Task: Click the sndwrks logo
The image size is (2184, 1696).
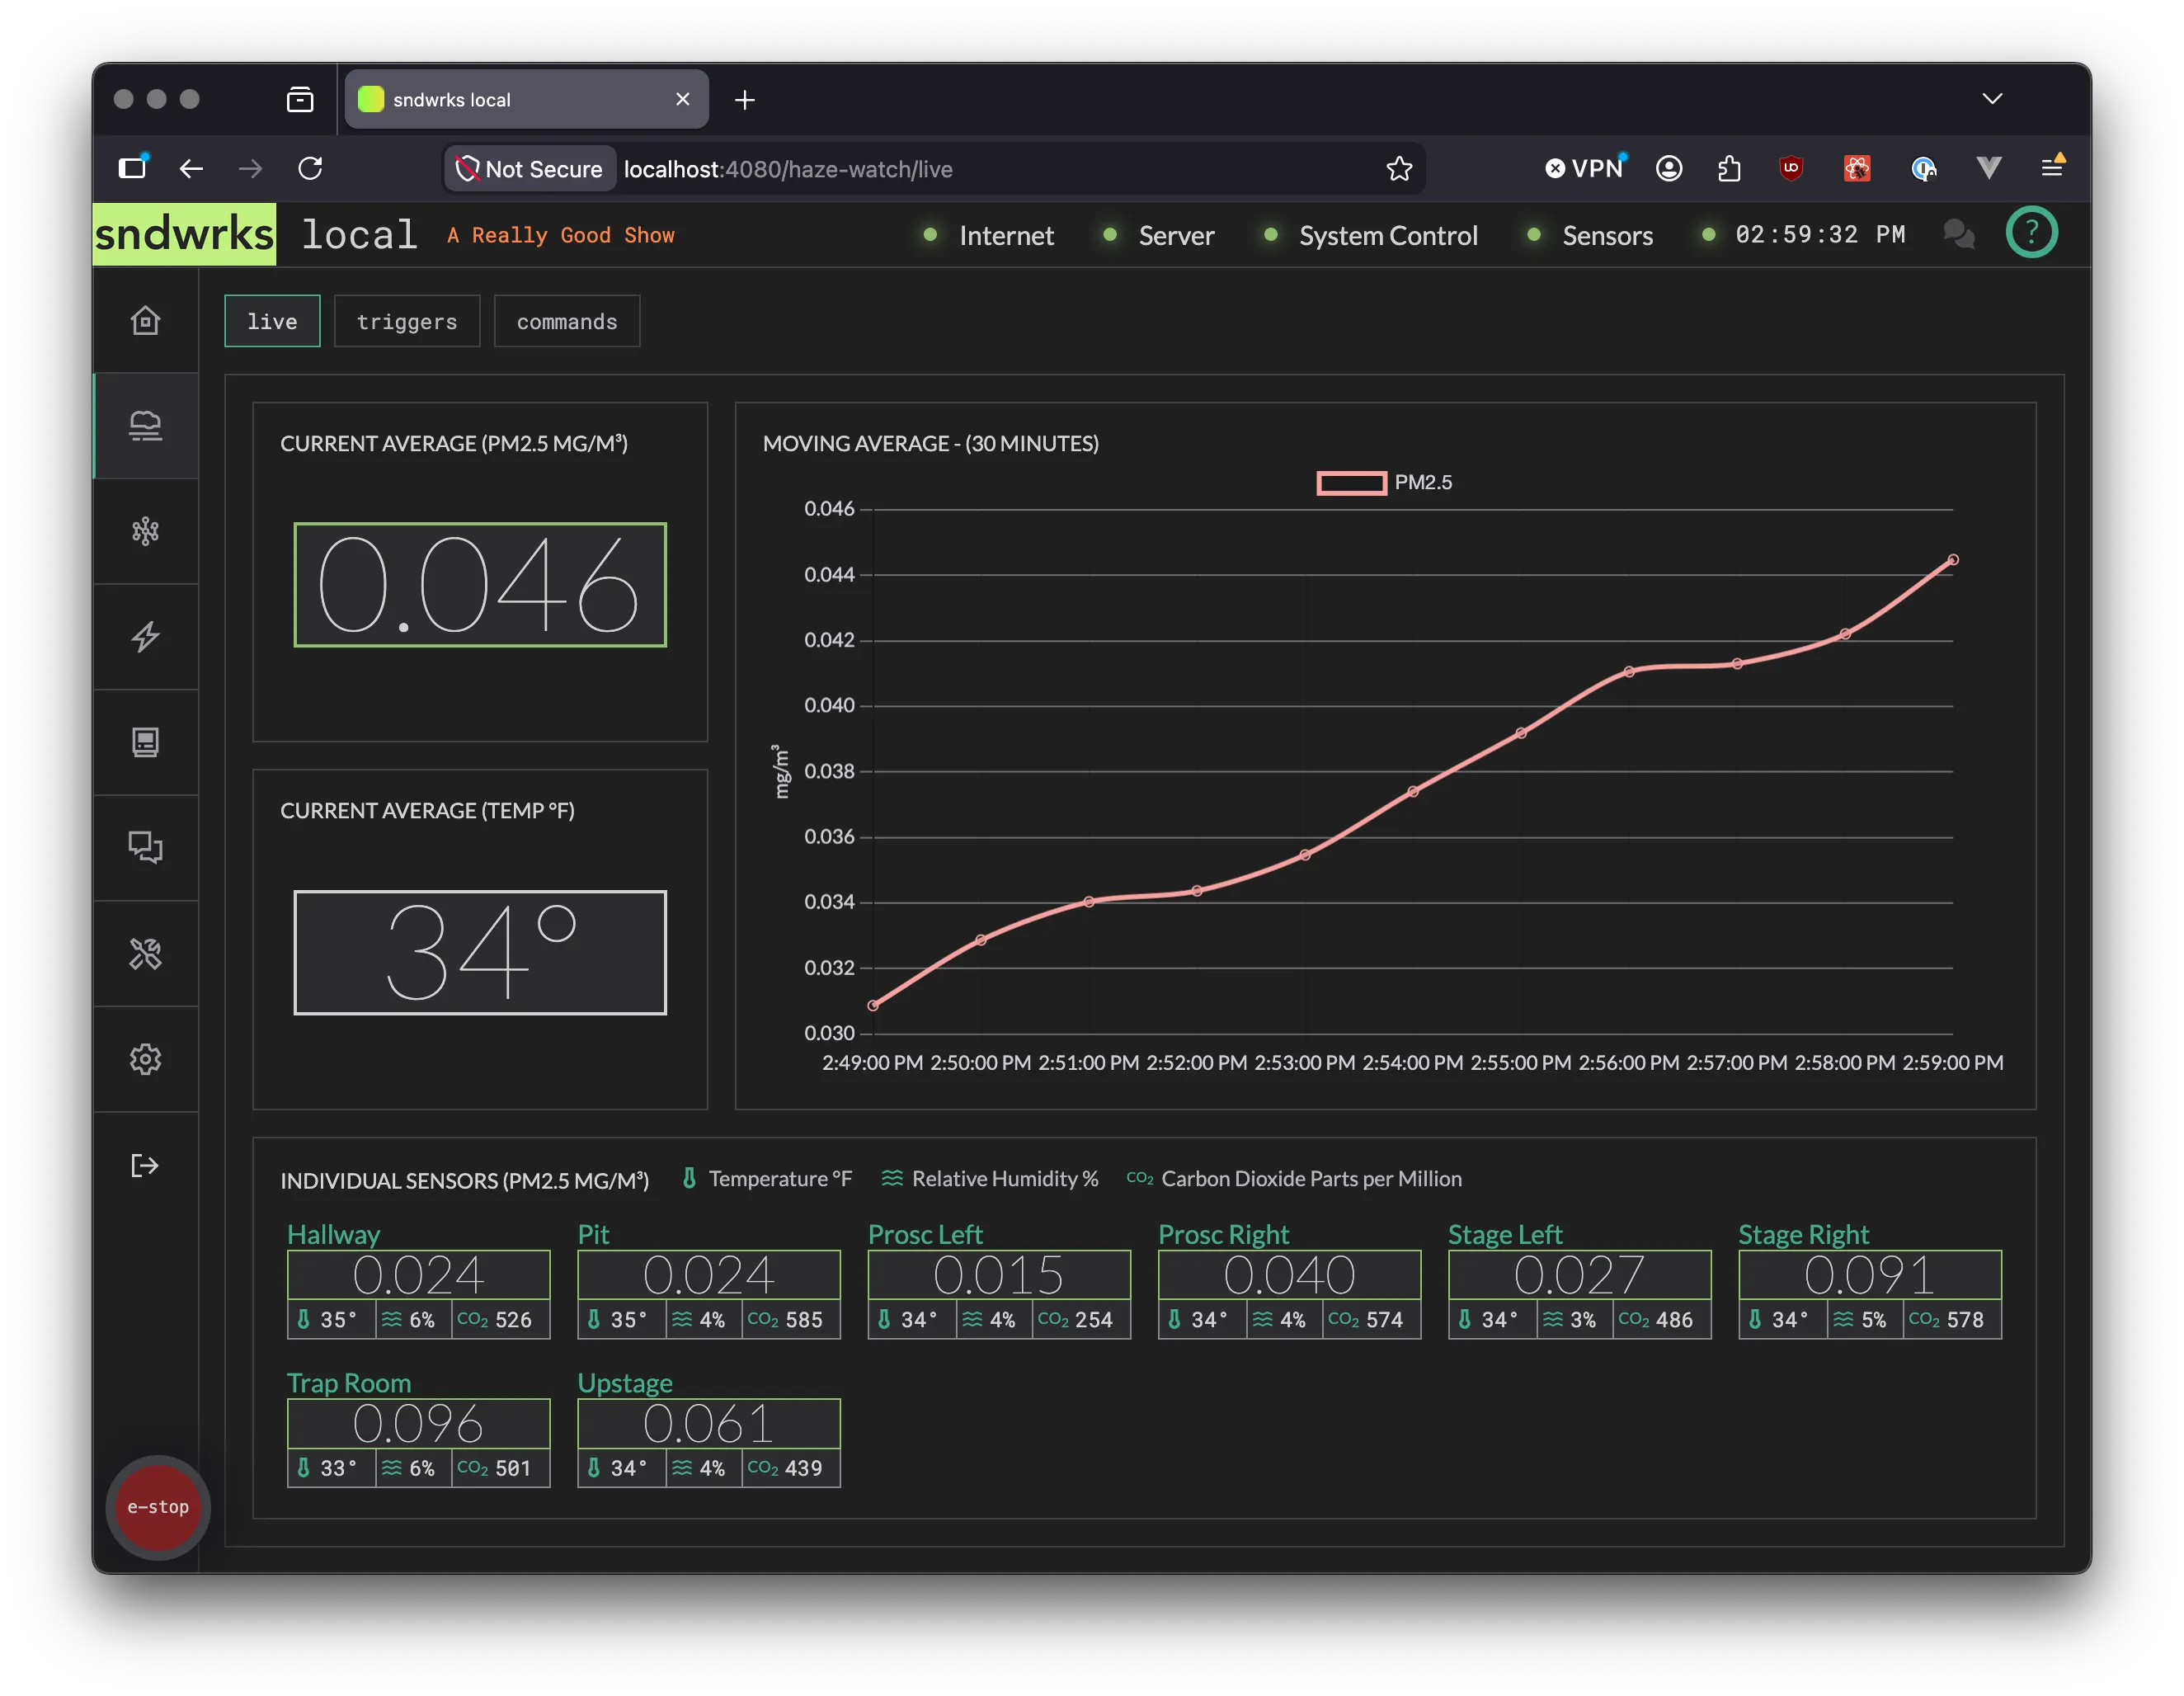Action: [x=184, y=234]
